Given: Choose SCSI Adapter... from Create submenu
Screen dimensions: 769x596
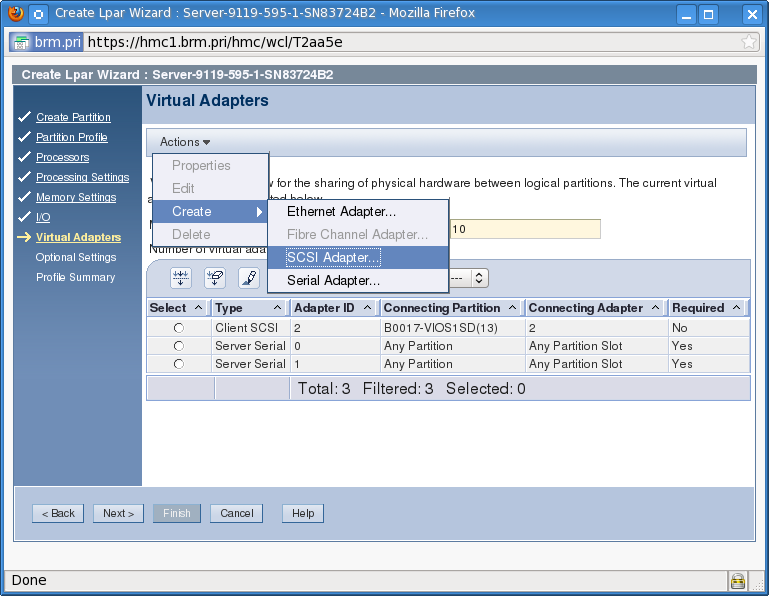Looking at the screenshot, I should [x=333, y=257].
